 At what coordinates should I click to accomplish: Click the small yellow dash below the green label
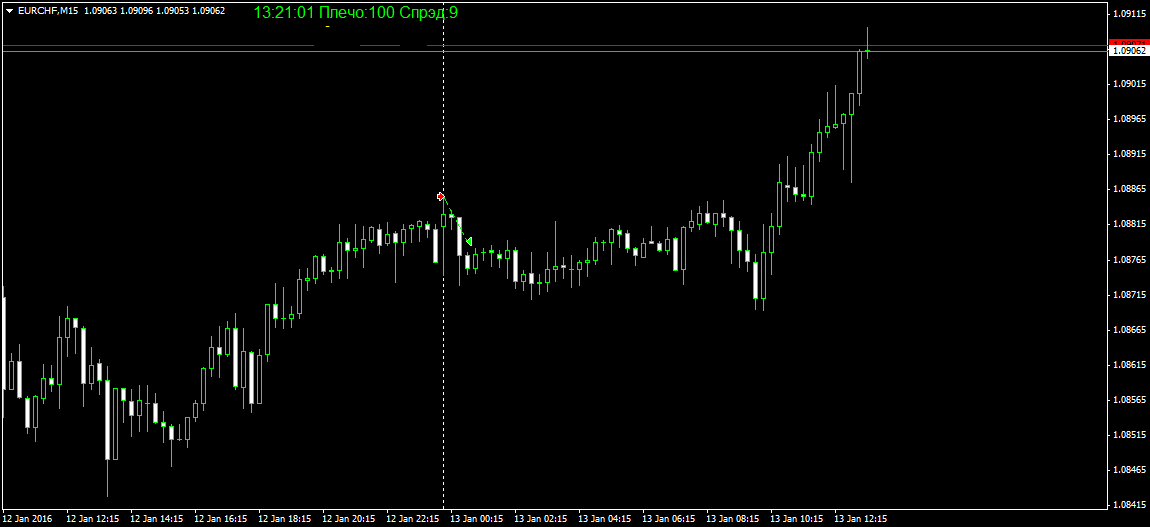[x=328, y=26]
